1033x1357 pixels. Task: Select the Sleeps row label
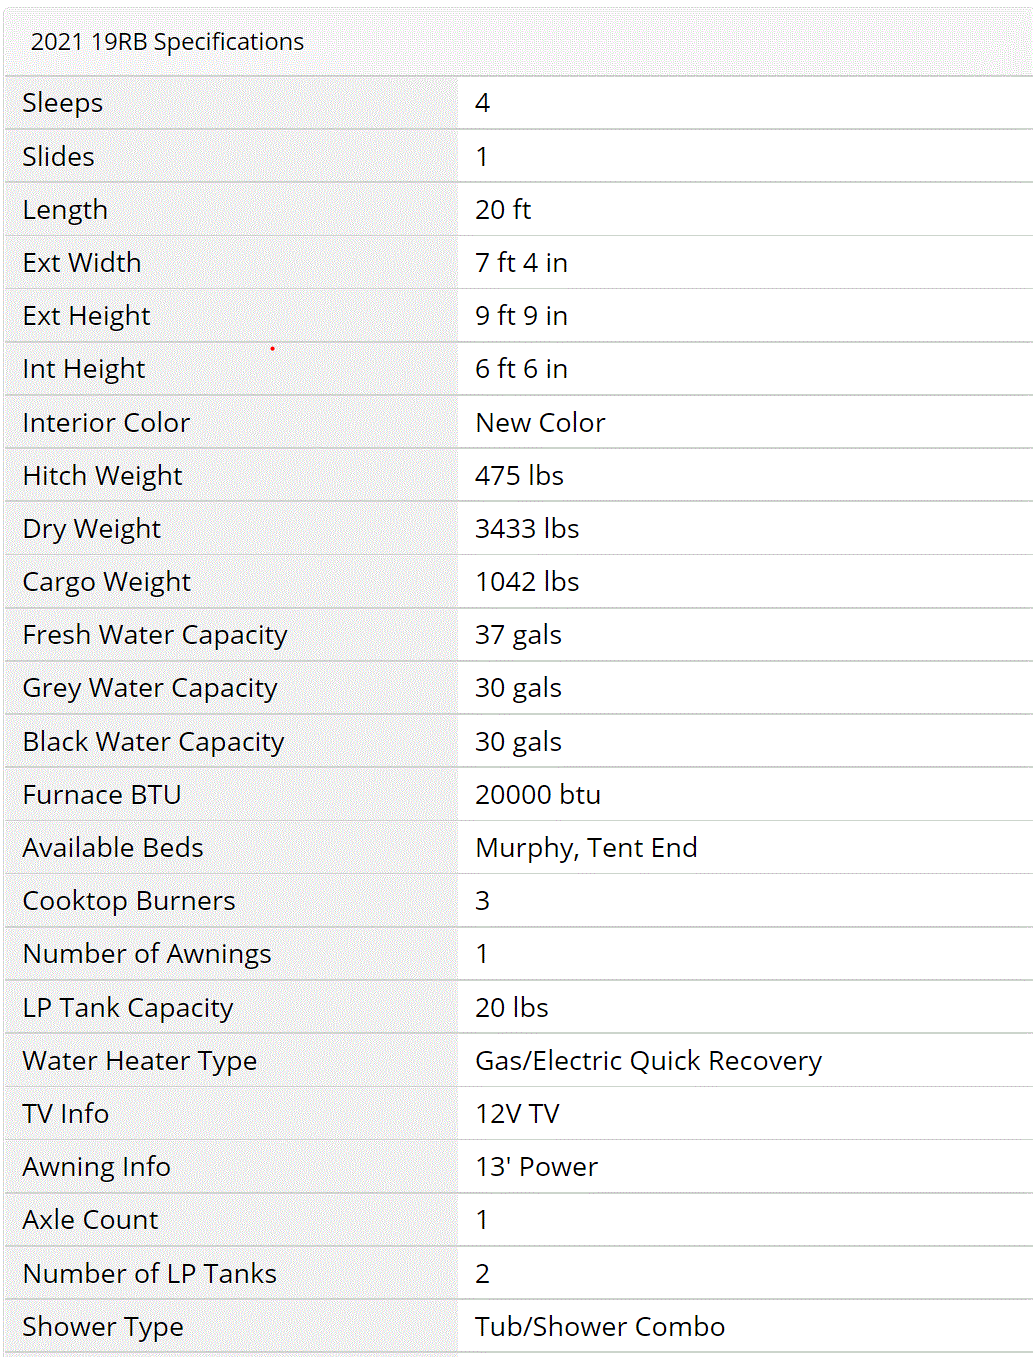coord(62,103)
